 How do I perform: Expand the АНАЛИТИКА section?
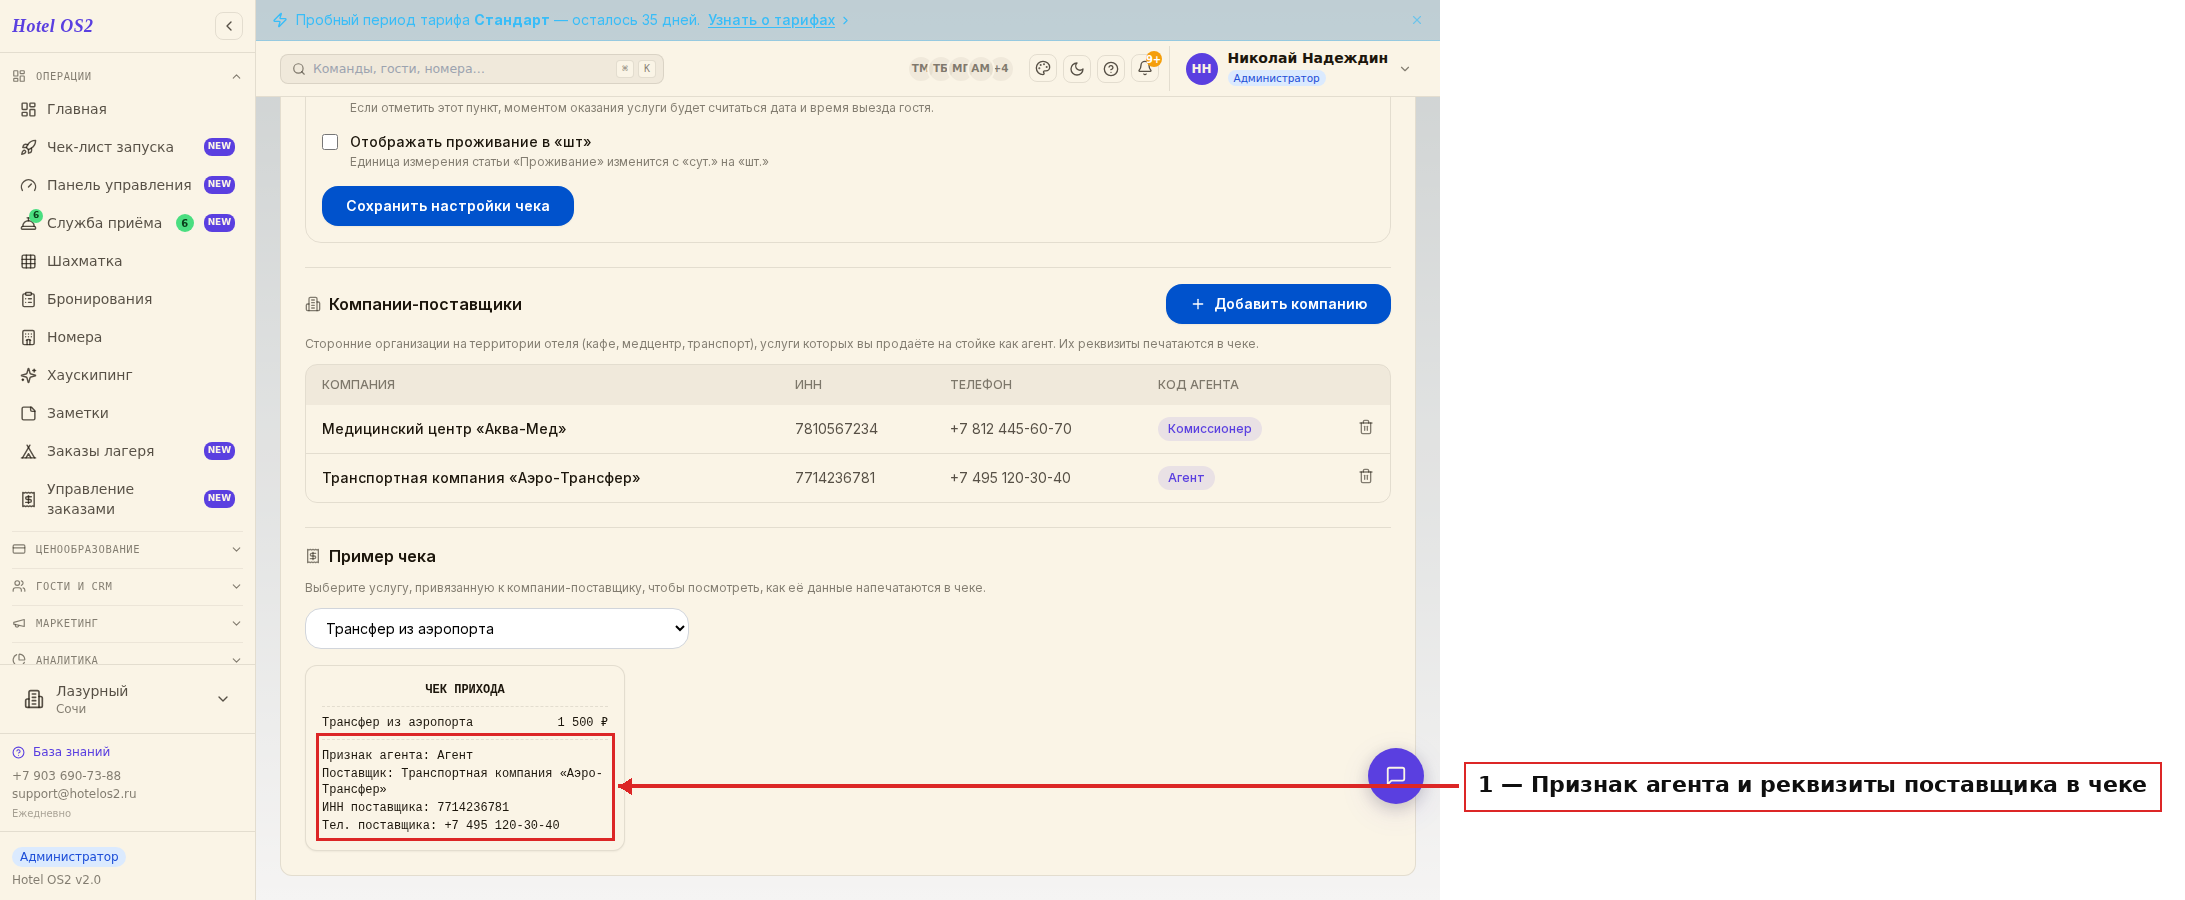coord(127,659)
